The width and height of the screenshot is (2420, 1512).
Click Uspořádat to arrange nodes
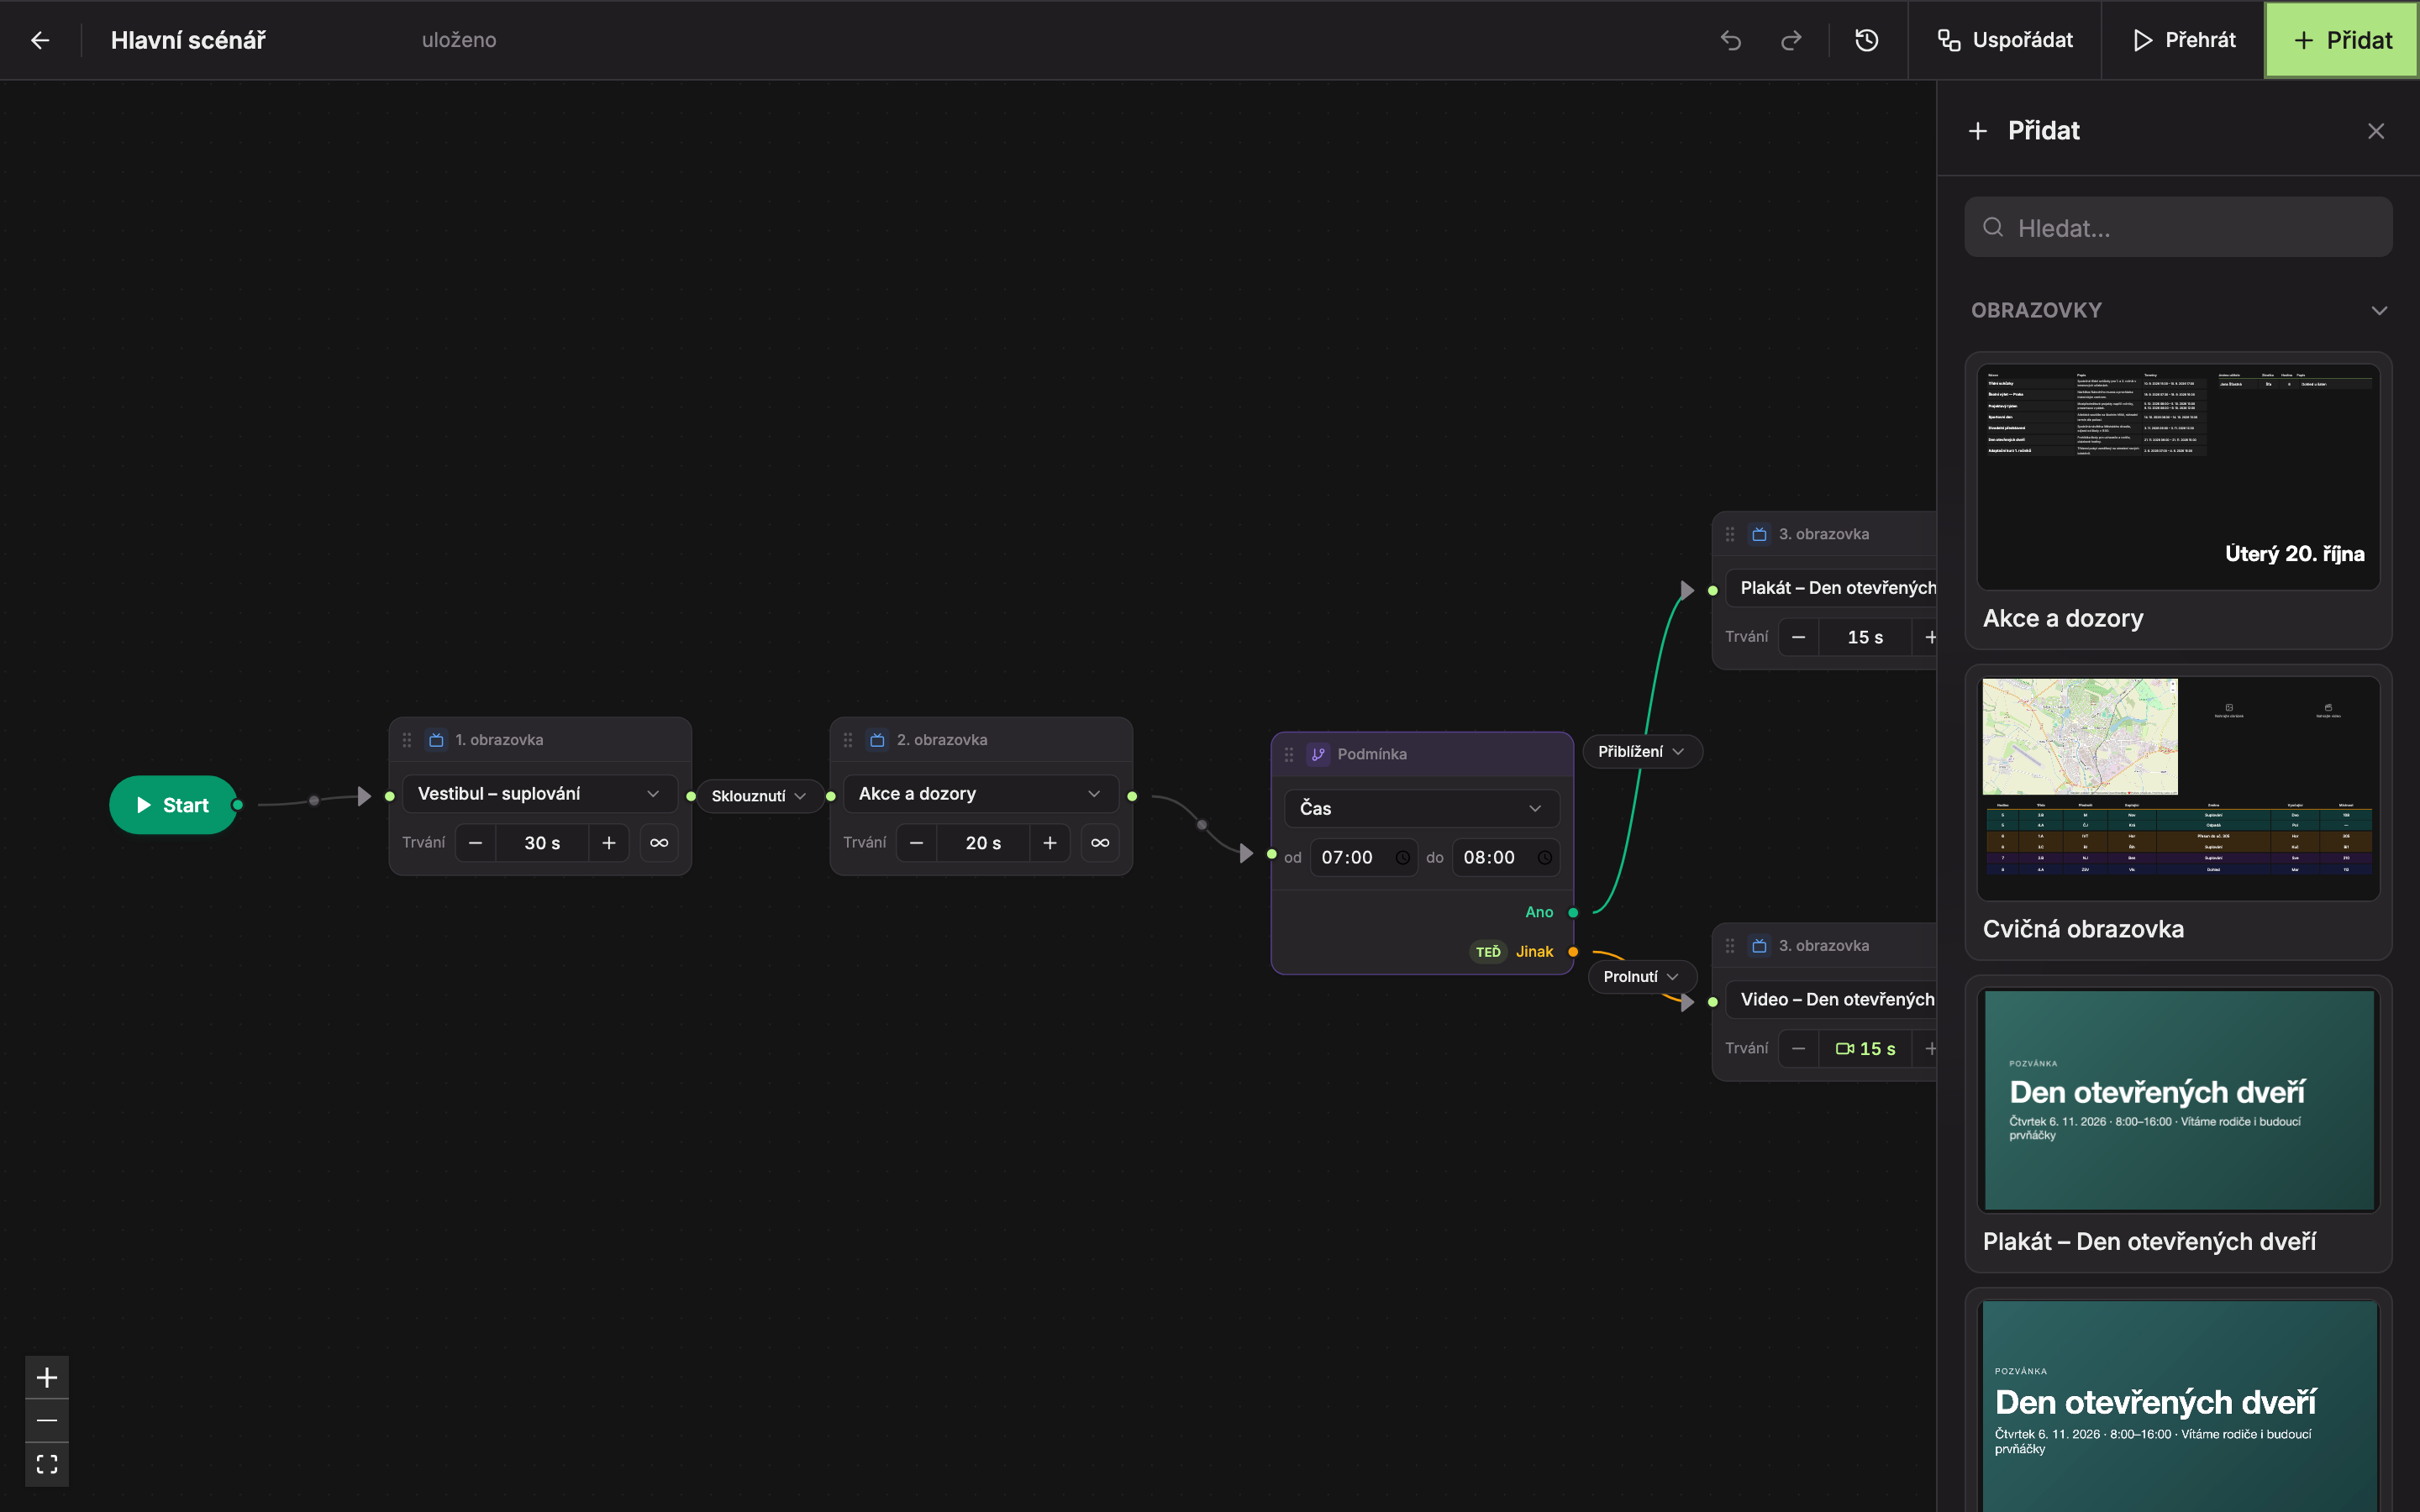2005,40
